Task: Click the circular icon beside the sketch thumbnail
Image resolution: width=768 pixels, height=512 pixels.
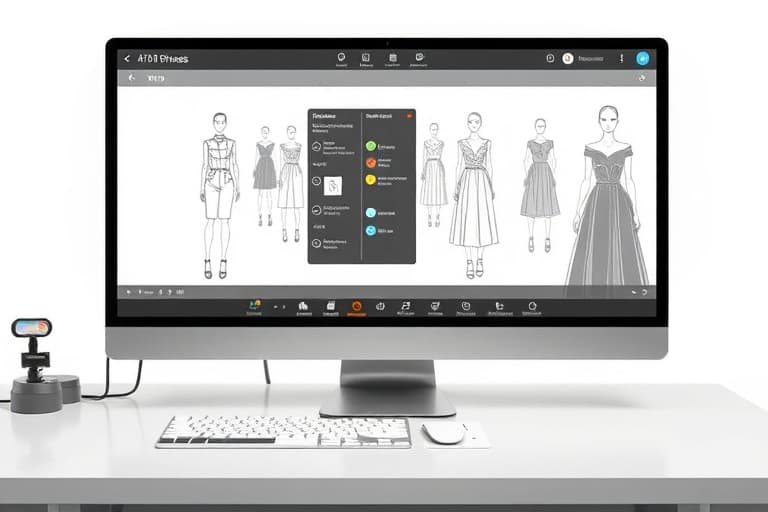Action: click(317, 181)
